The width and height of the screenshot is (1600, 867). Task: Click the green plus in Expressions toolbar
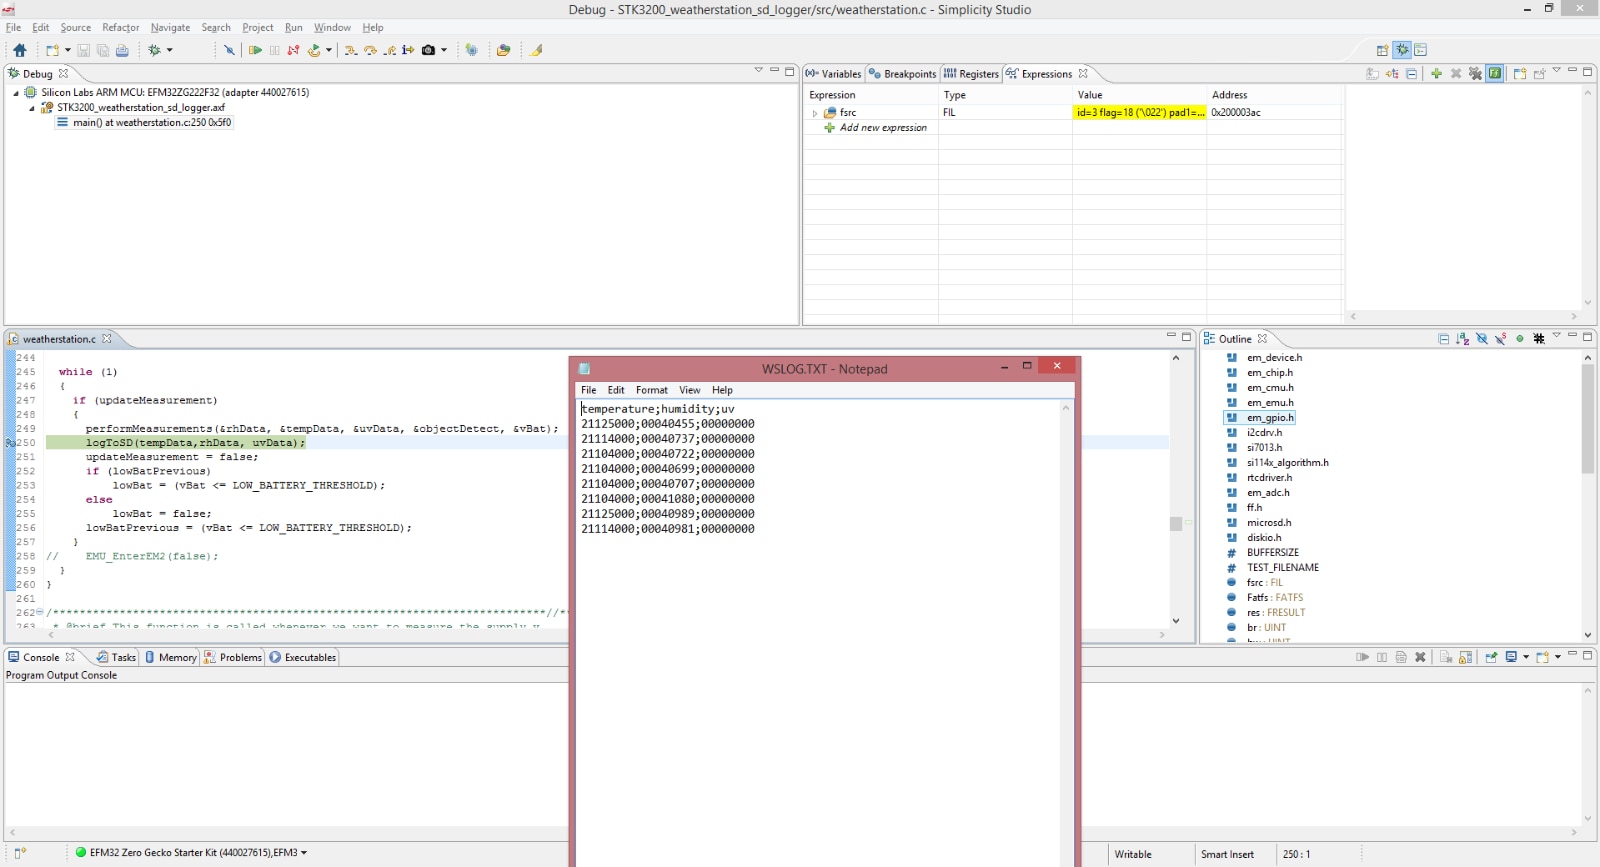[x=1436, y=74]
